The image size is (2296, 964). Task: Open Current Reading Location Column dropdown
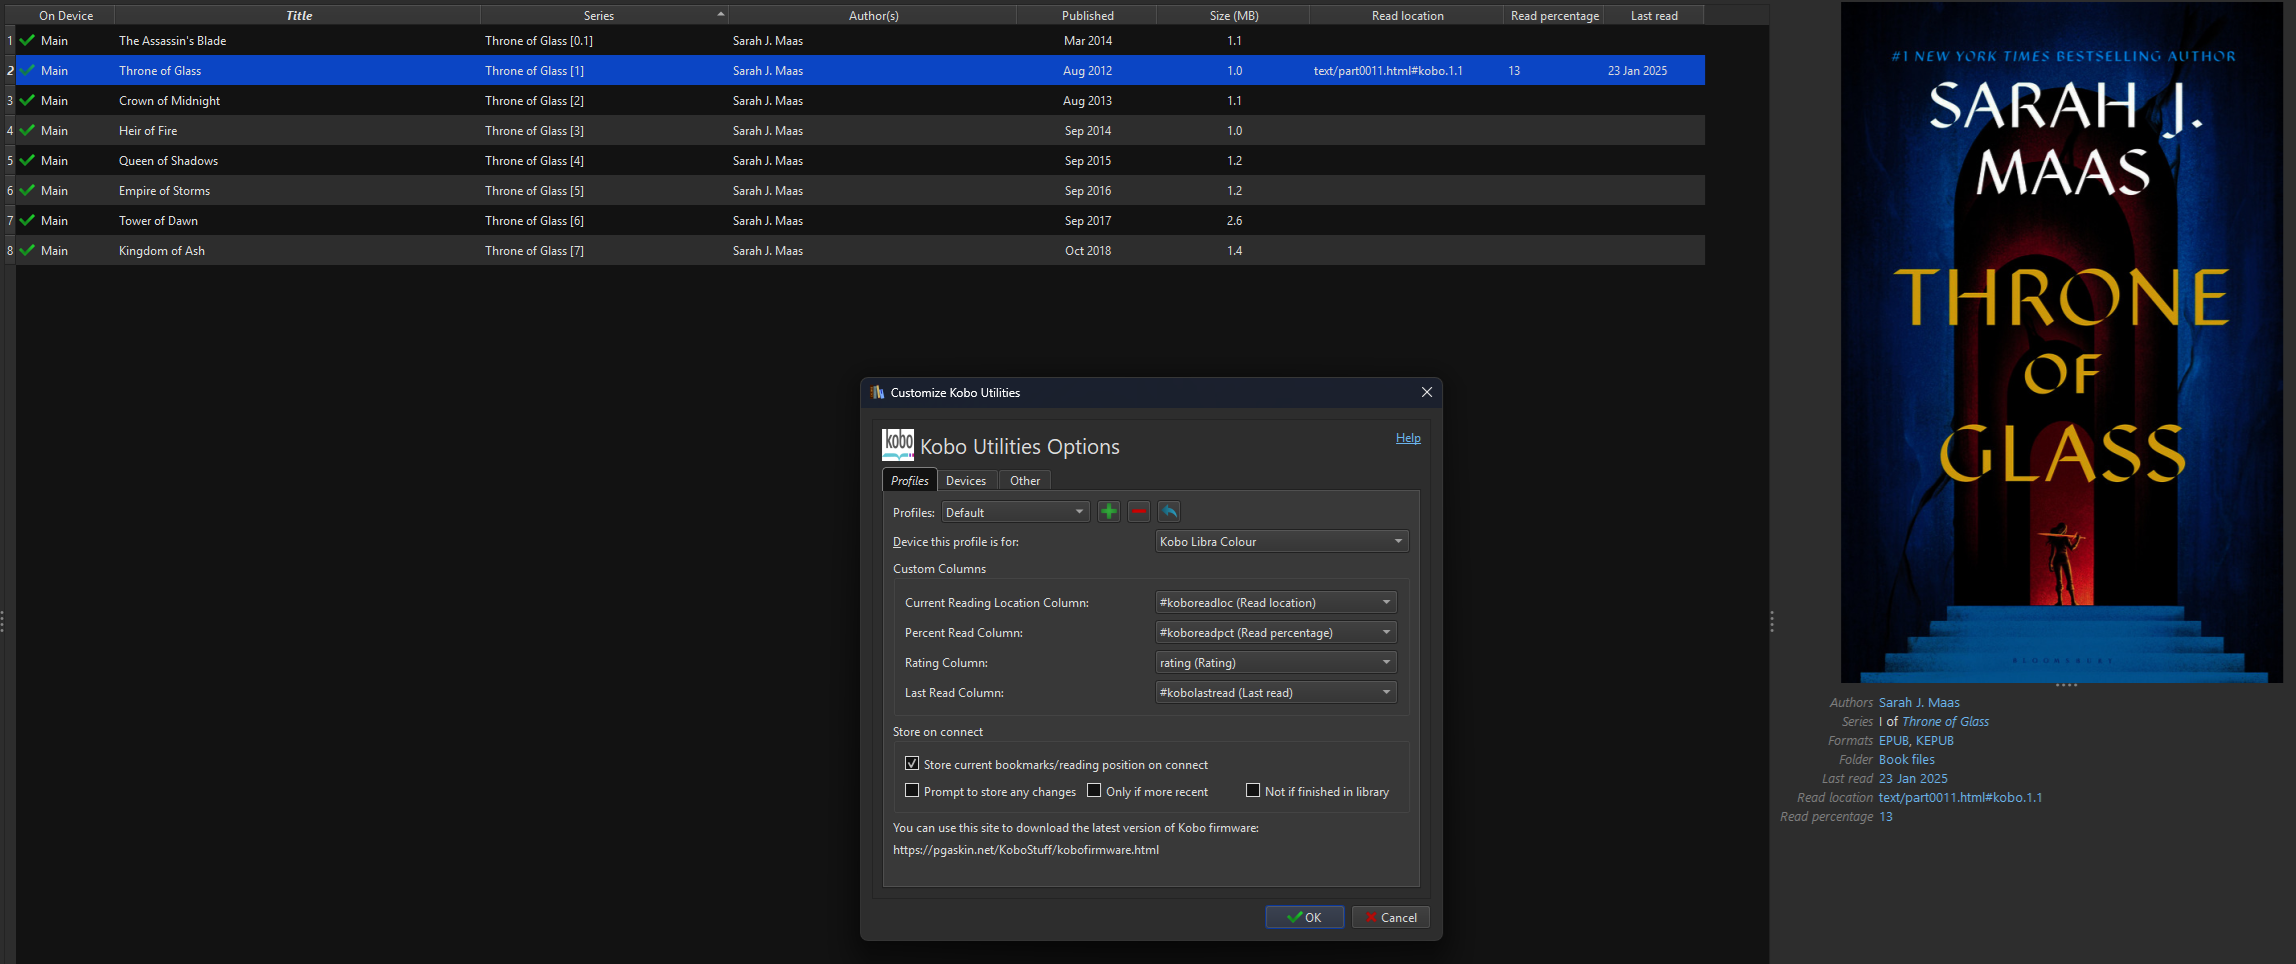[1276, 603]
